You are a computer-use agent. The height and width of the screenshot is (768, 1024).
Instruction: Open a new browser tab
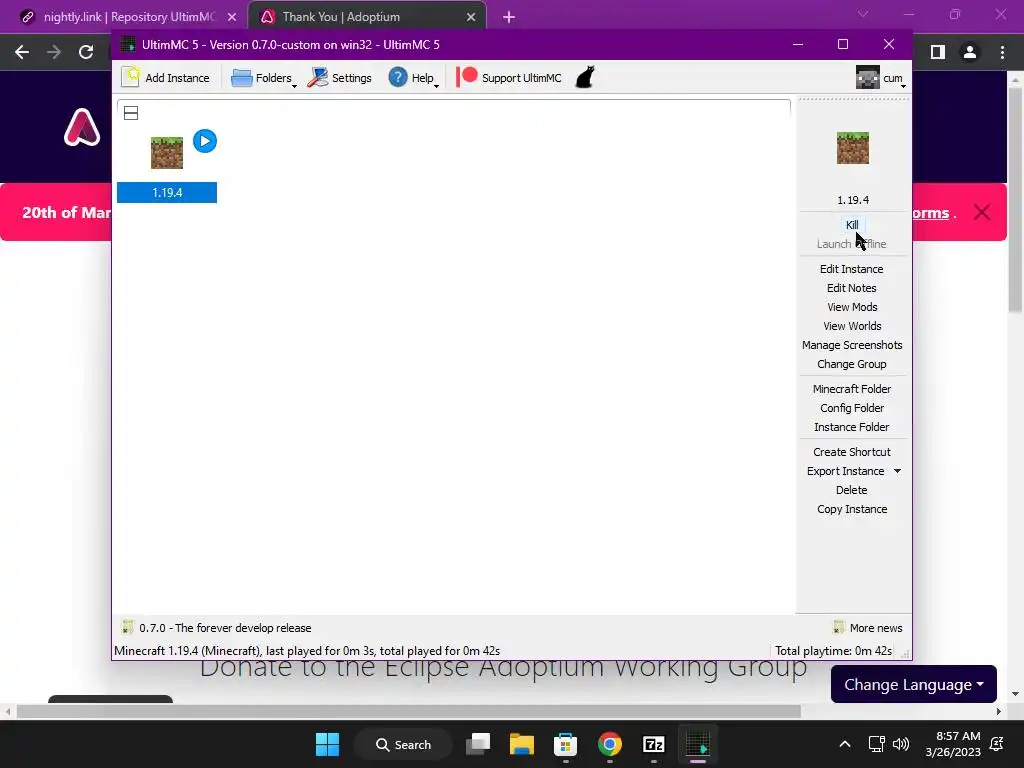click(x=509, y=17)
